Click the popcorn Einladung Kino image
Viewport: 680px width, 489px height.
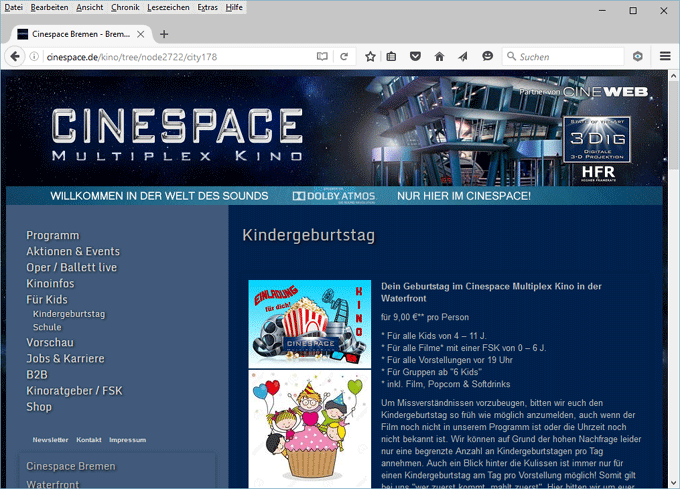tap(310, 324)
